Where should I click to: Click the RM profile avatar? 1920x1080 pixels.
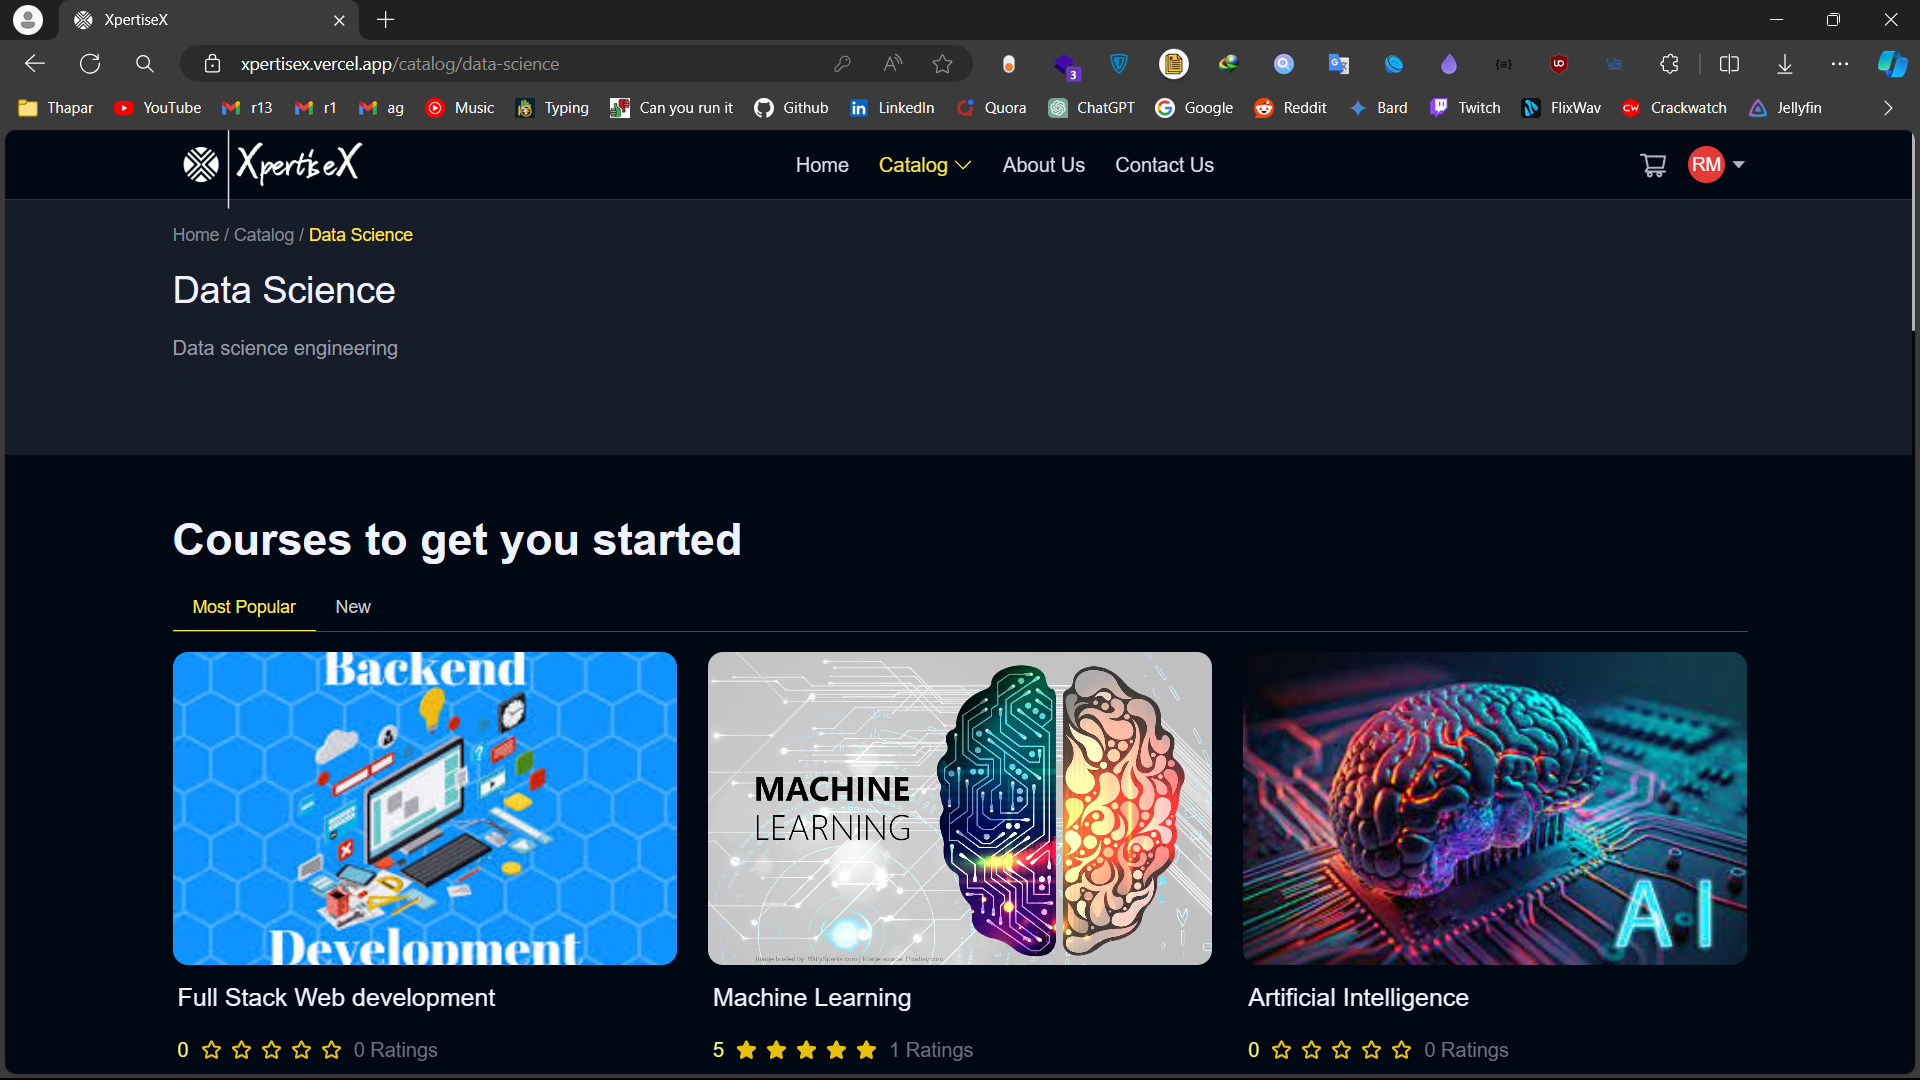pyautogui.click(x=1706, y=165)
